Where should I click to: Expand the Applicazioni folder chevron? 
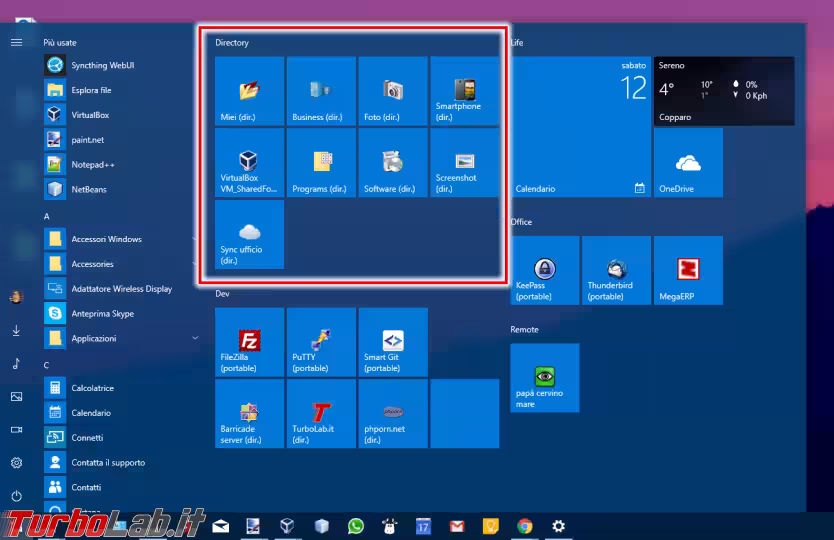[195, 338]
